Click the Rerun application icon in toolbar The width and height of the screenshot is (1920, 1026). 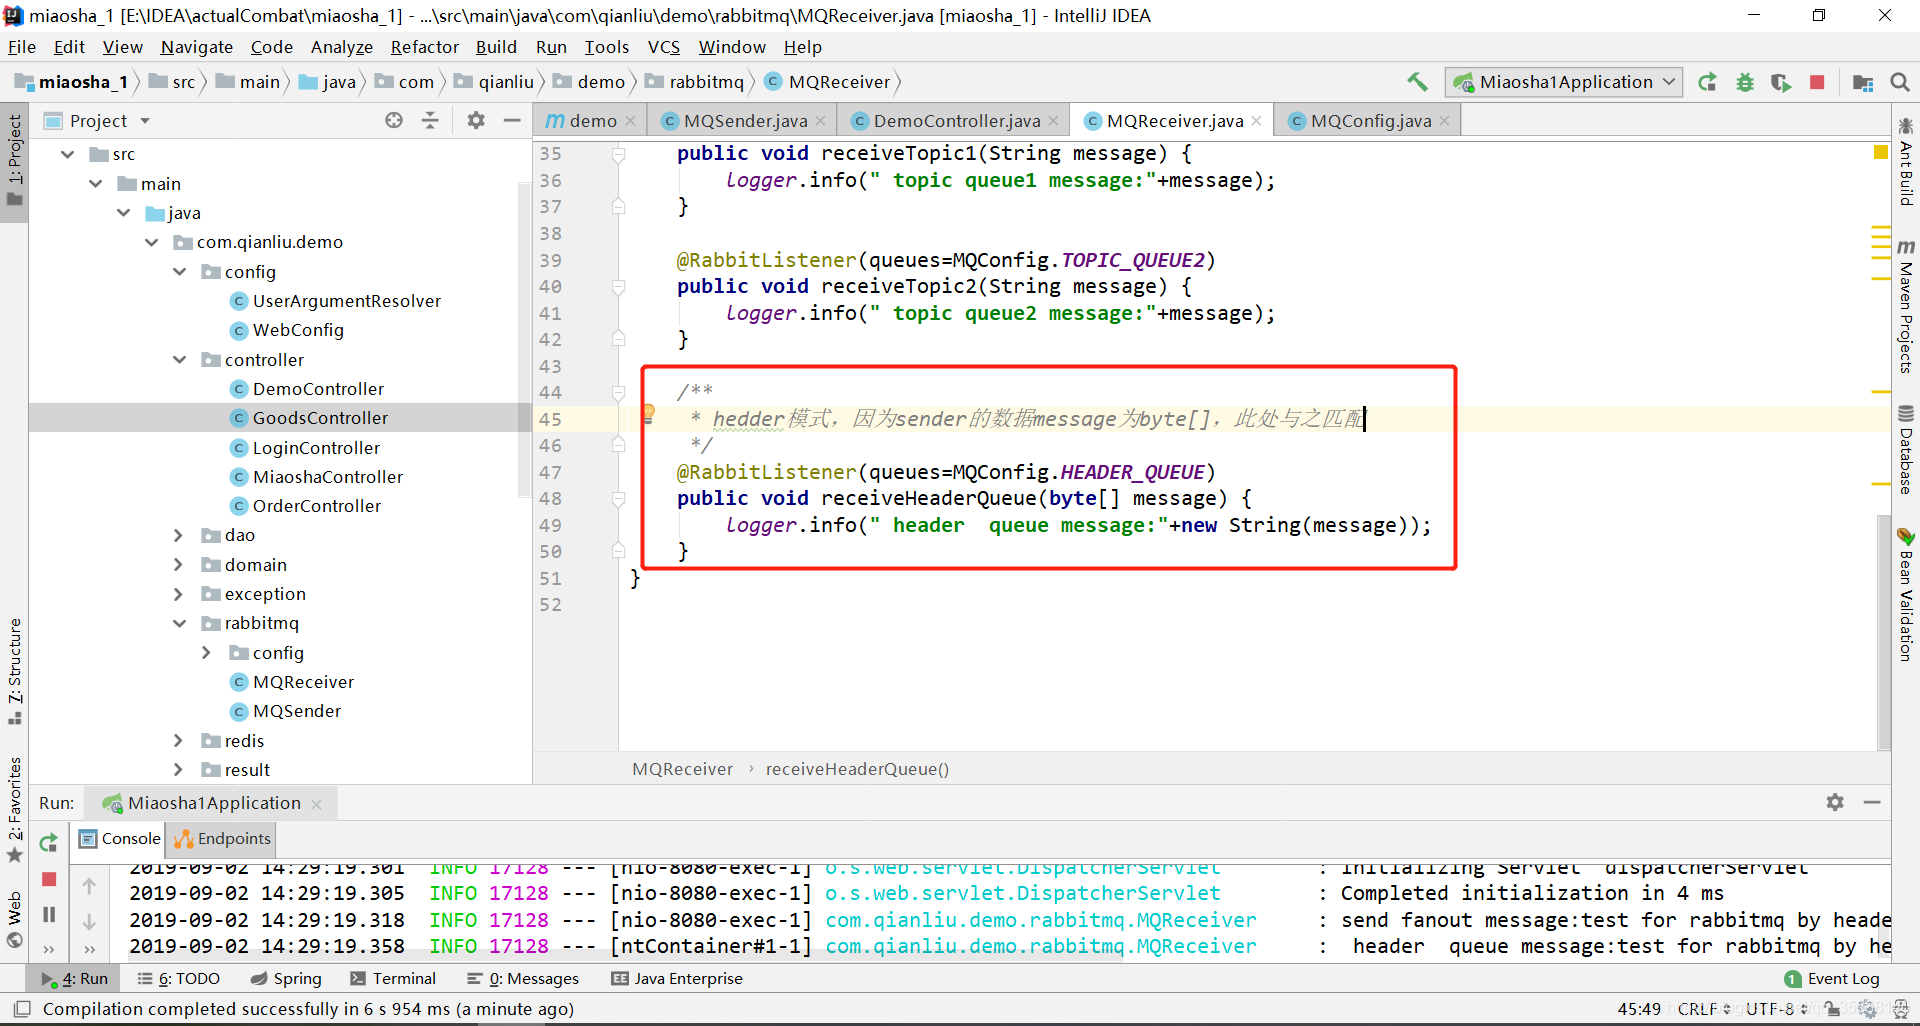[x=1708, y=82]
